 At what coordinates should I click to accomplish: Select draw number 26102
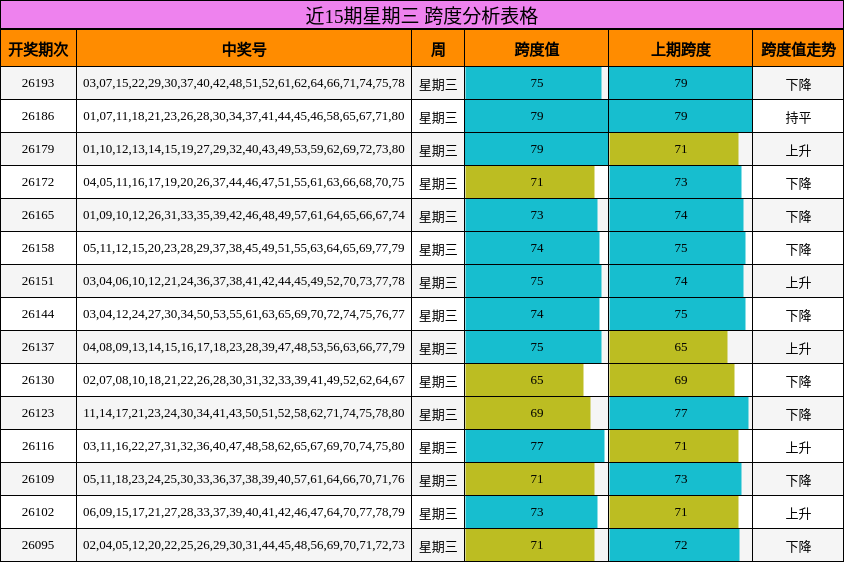coord(38,512)
